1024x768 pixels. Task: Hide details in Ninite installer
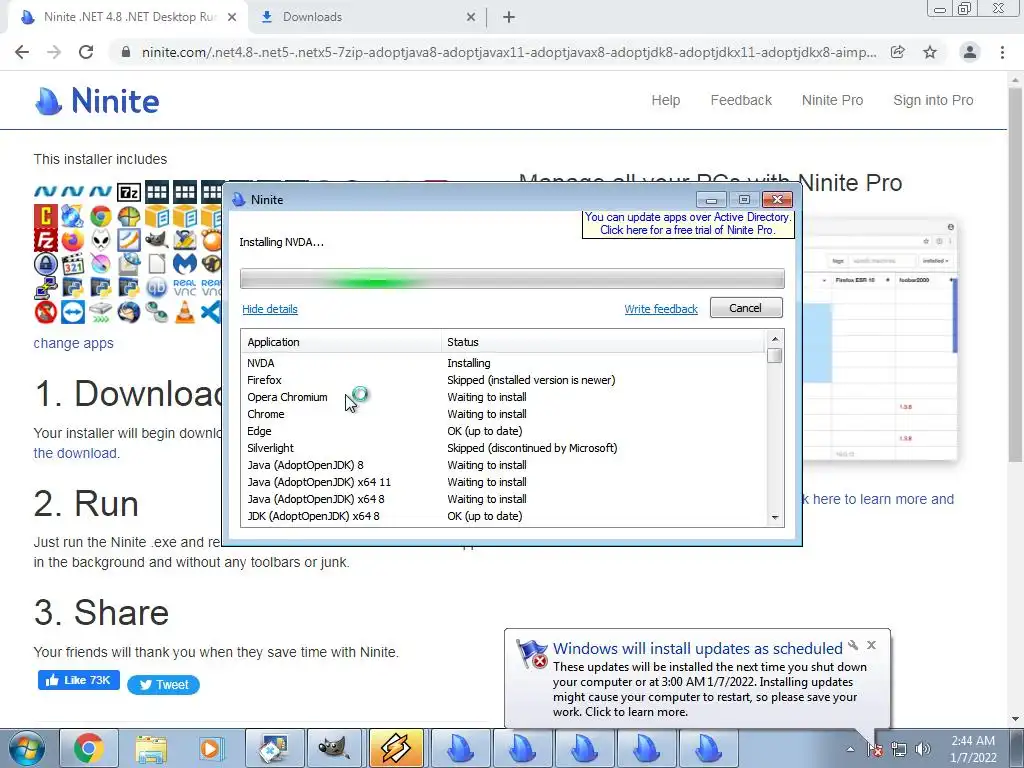(x=270, y=309)
